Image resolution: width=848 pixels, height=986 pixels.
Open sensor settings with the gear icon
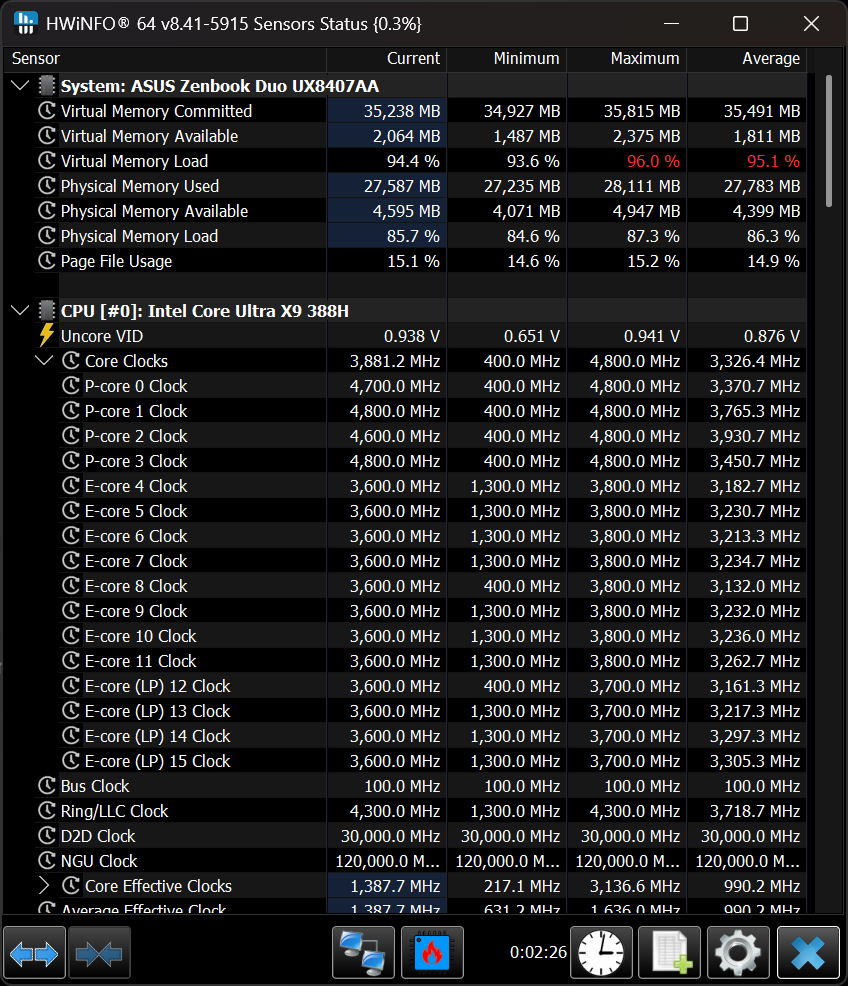click(738, 953)
